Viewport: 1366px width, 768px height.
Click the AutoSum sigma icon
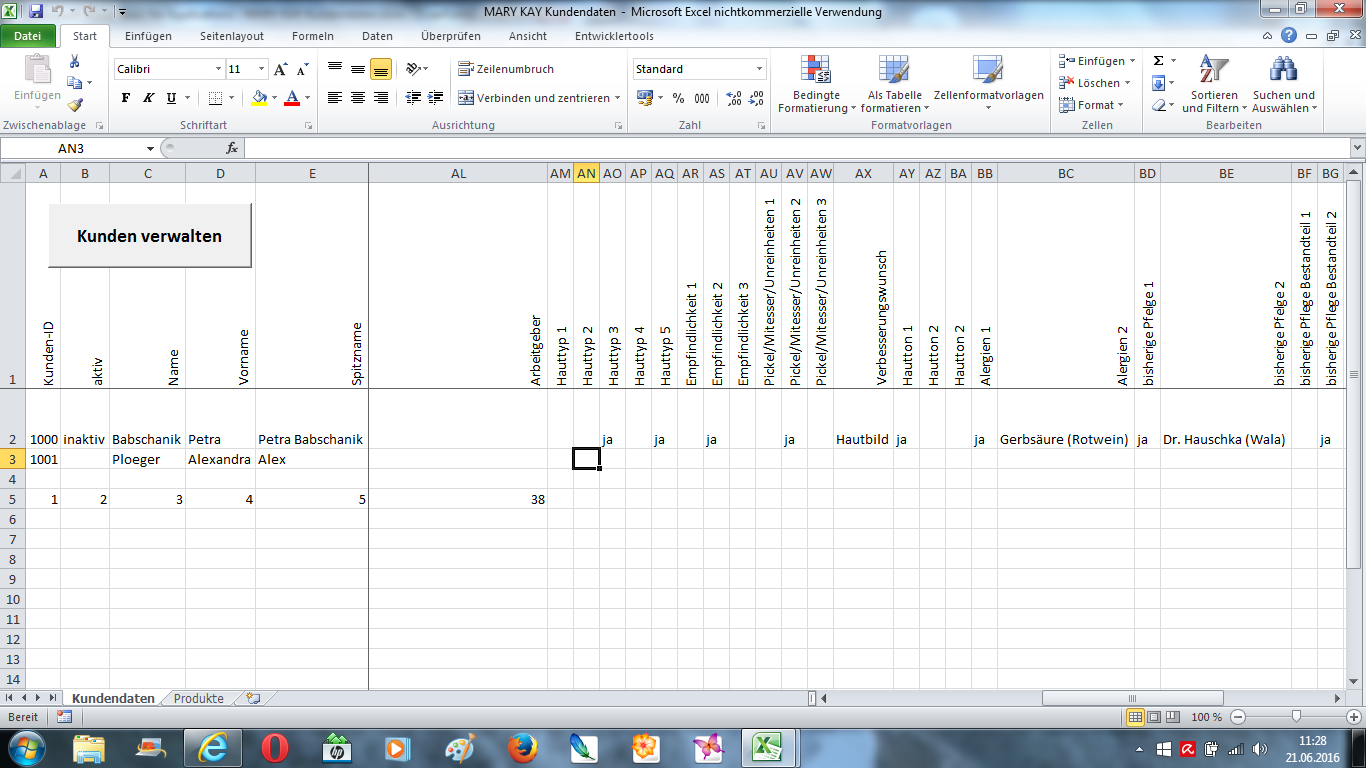[1158, 61]
